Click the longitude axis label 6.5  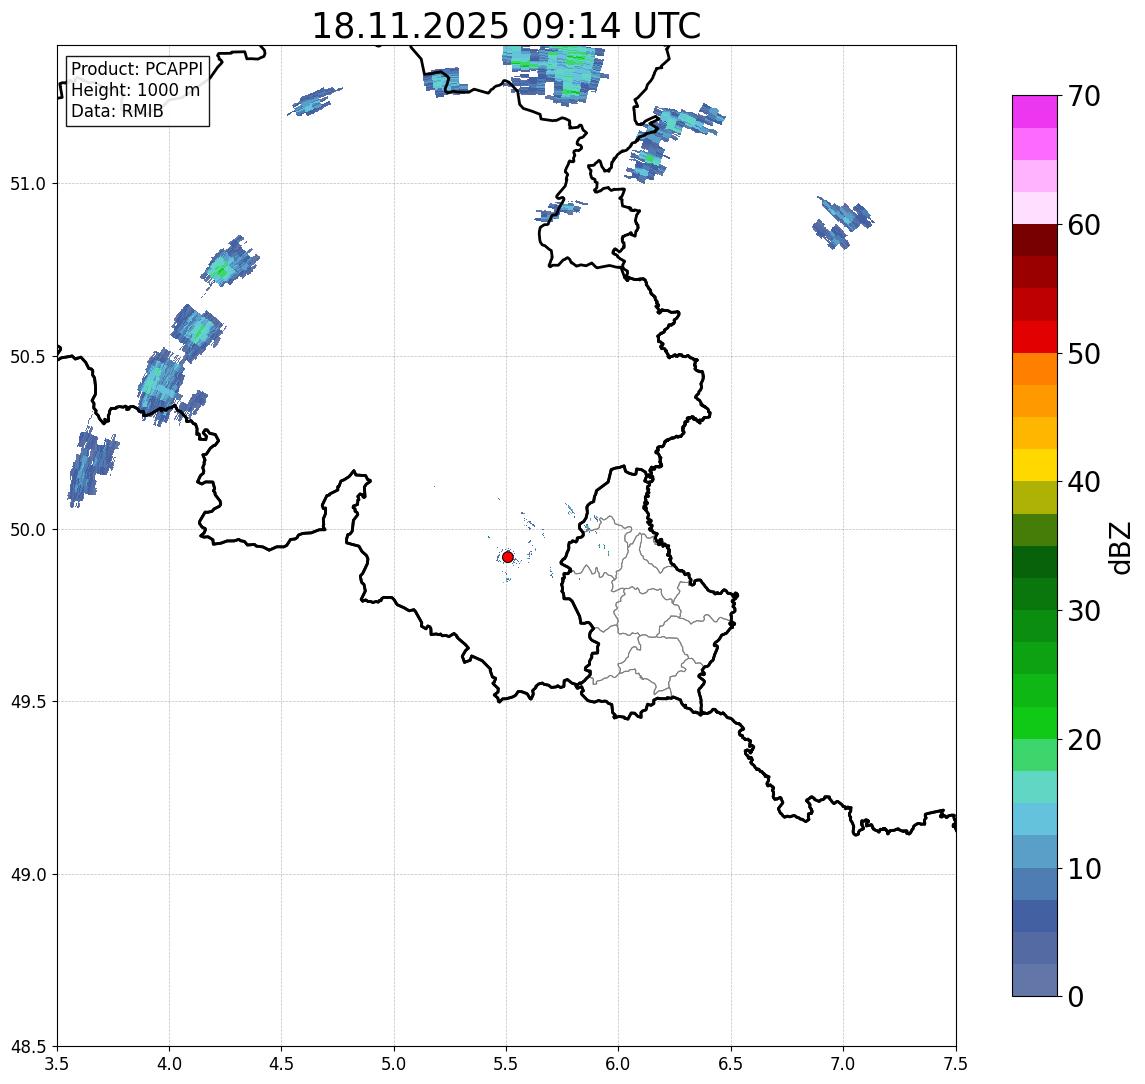(x=731, y=1064)
